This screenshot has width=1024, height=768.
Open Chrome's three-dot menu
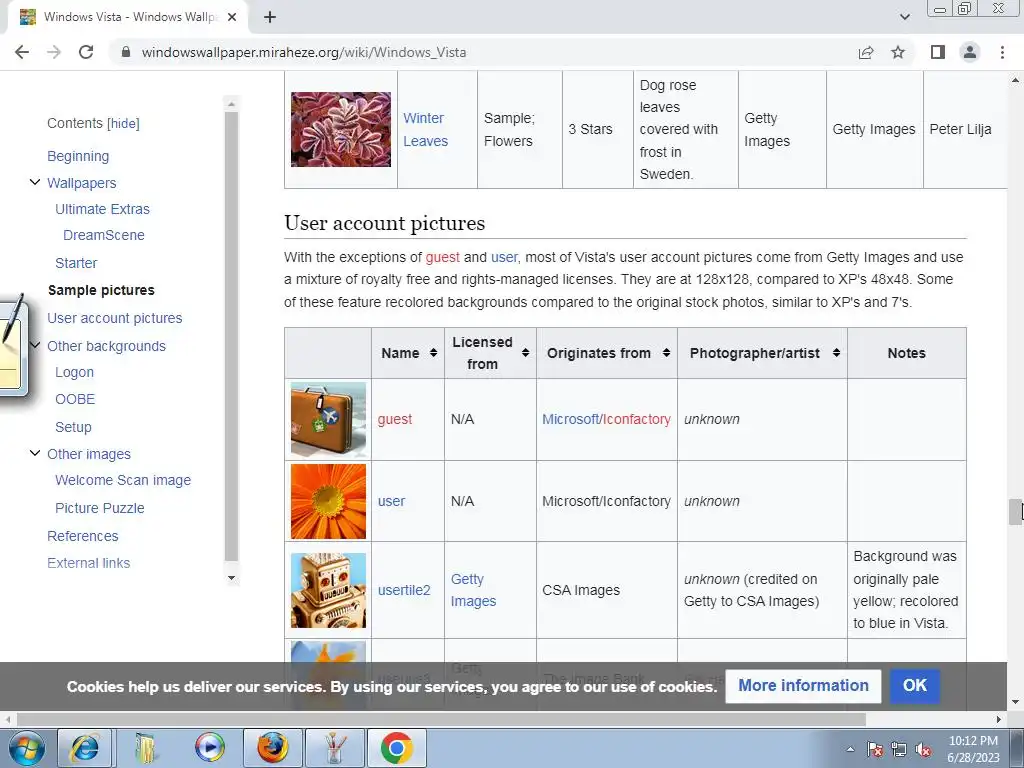1002,52
